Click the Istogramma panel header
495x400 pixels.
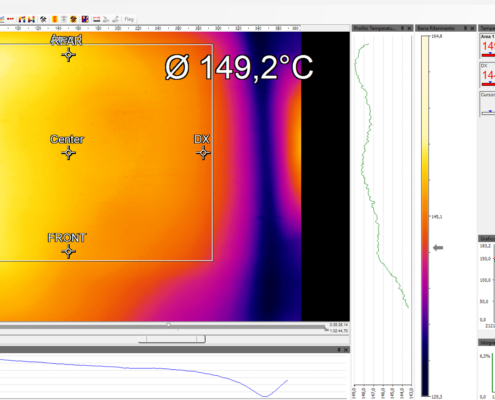pos(487,342)
